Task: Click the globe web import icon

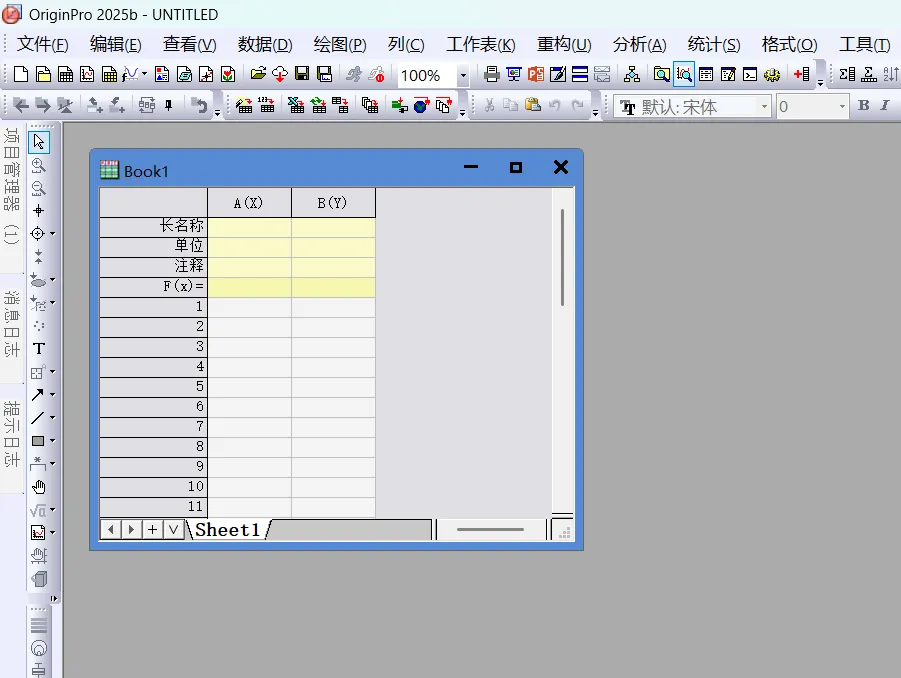Action: (422, 105)
